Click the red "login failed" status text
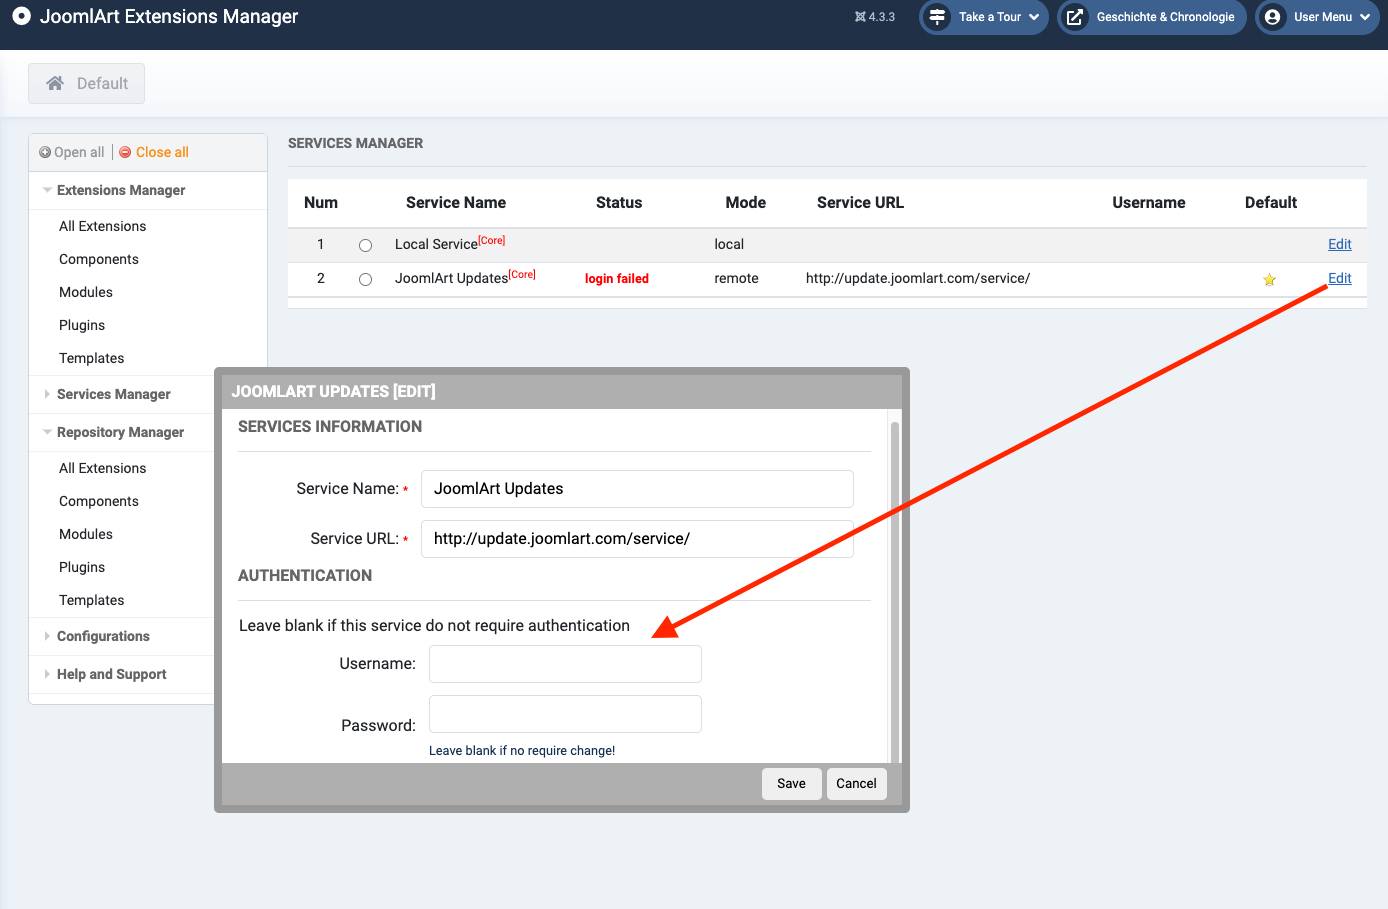This screenshot has height=909, width=1388. (617, 279)
